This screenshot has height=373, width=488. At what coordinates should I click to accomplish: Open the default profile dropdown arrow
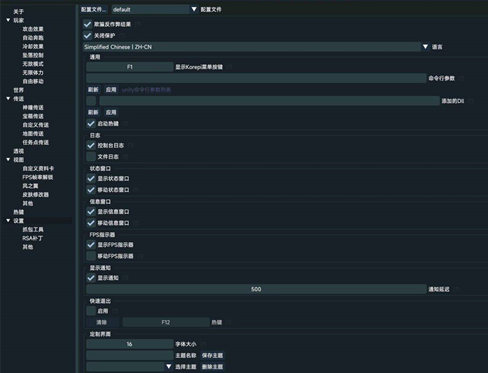pyautogui.click(x=194, y=9)
